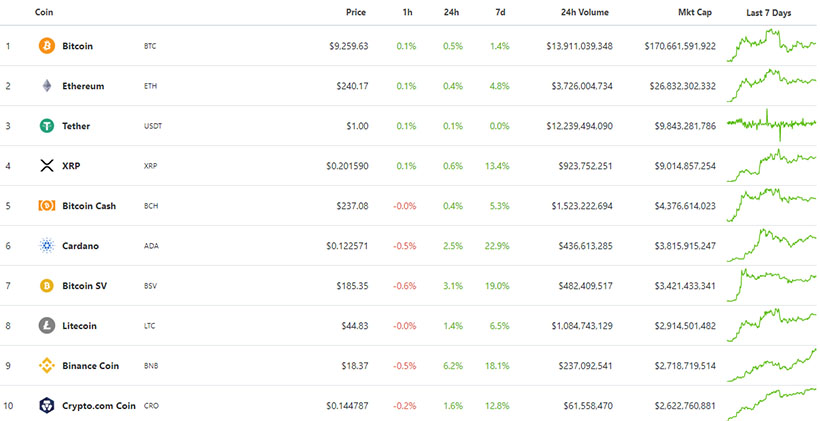Open the Bitcoin Cash name link
Image resolution: width=820 pixels, height=421 pixels.
click(89, 206)
